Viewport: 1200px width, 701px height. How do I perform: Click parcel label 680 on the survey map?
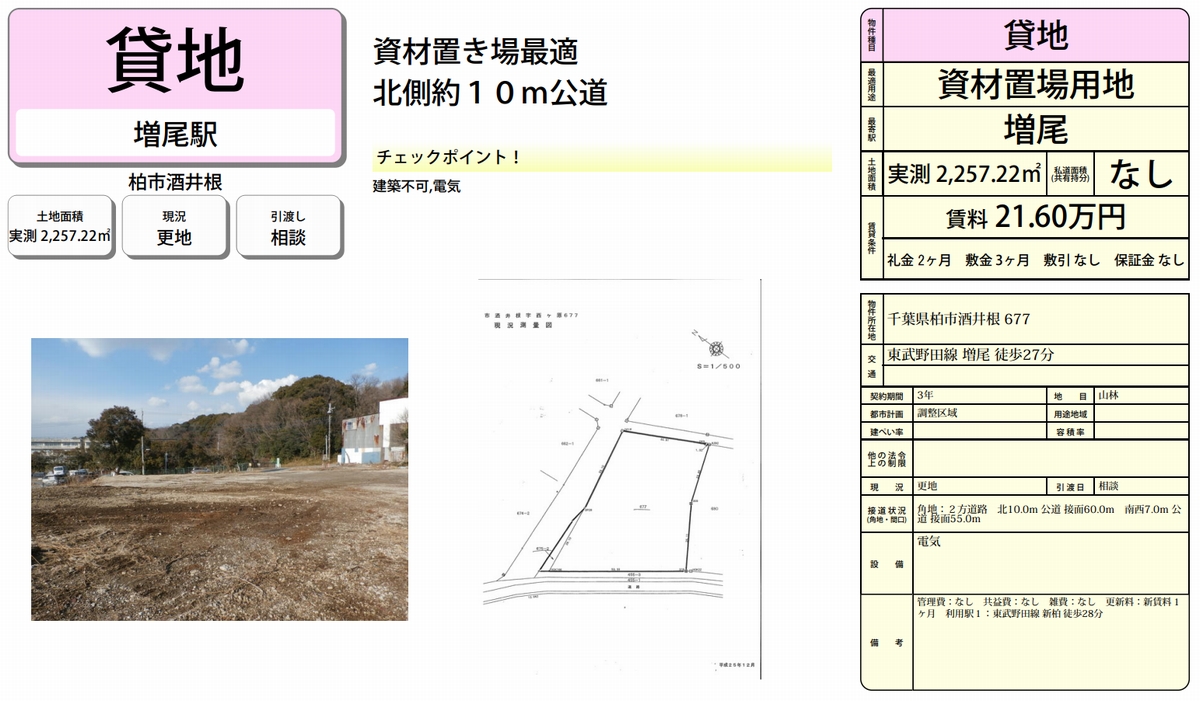(714, 508)
